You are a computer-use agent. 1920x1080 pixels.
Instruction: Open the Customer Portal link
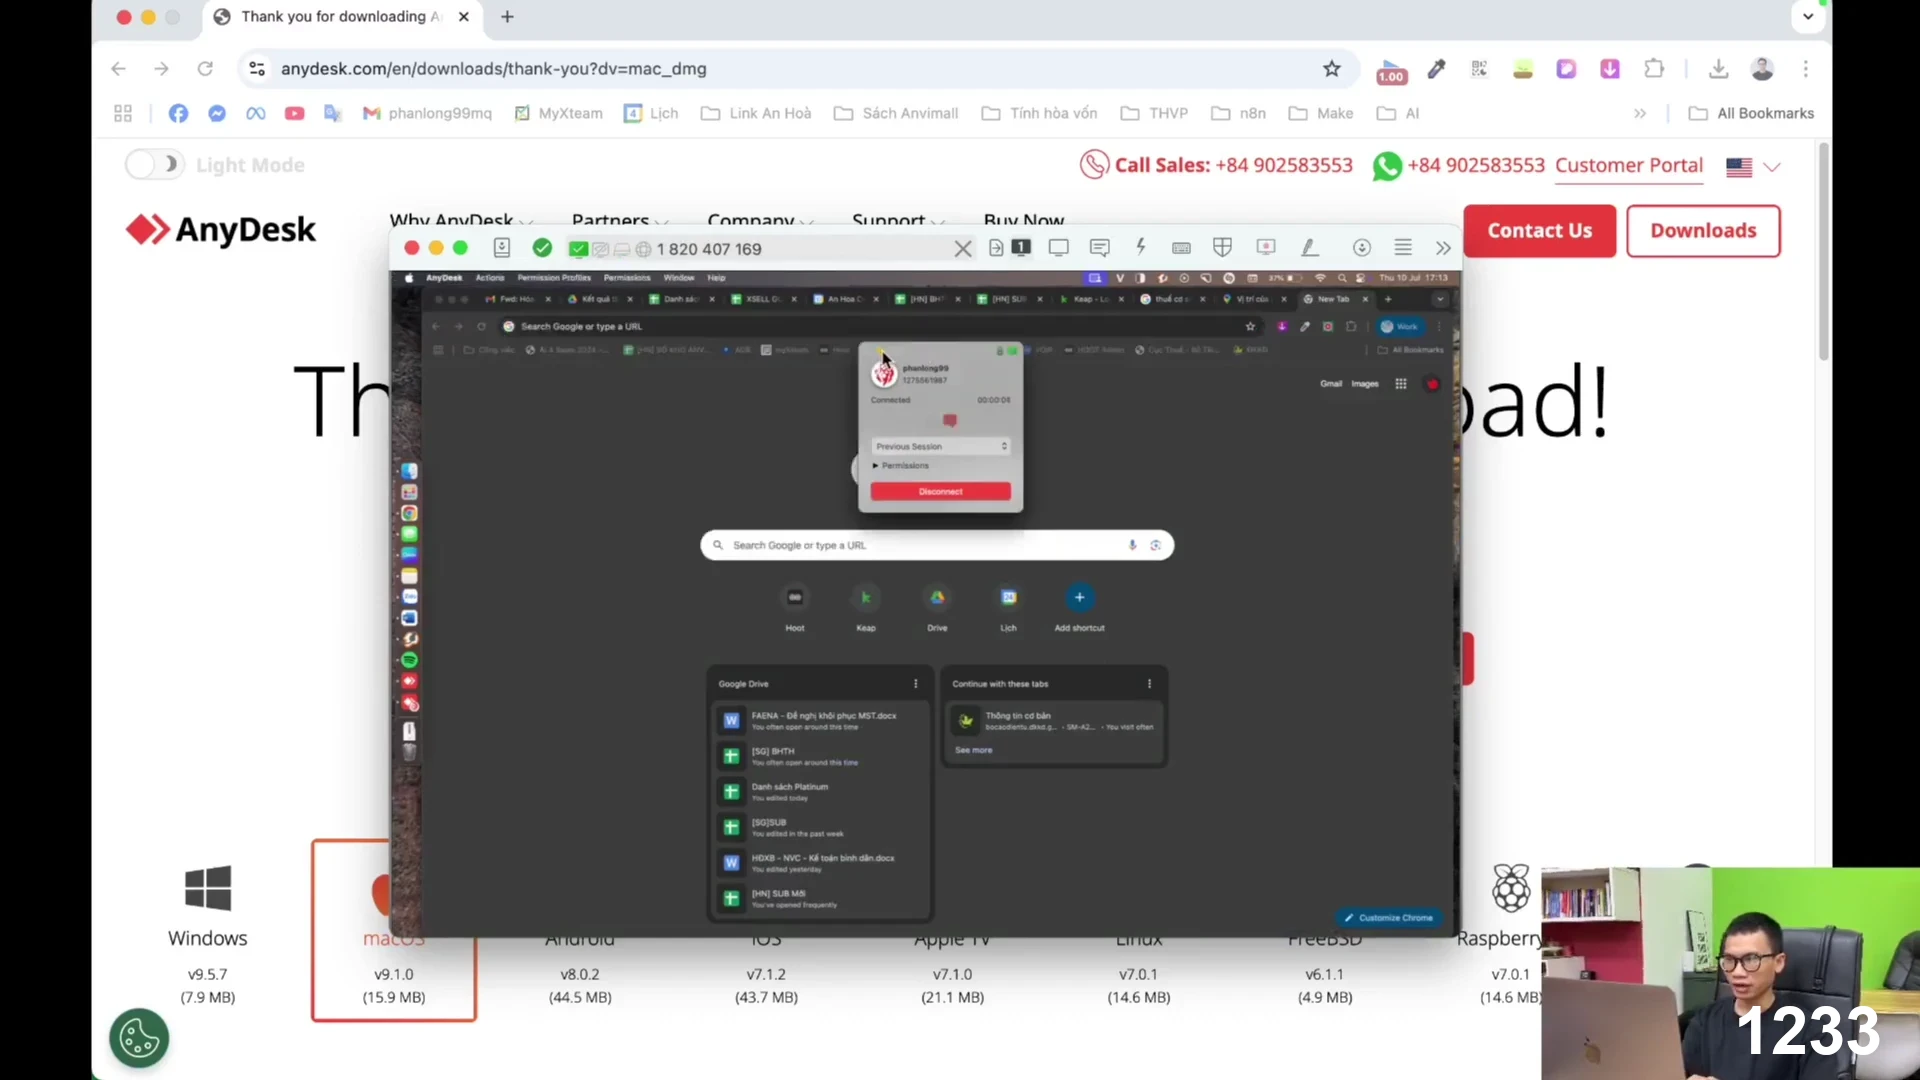click(1629, 165)
